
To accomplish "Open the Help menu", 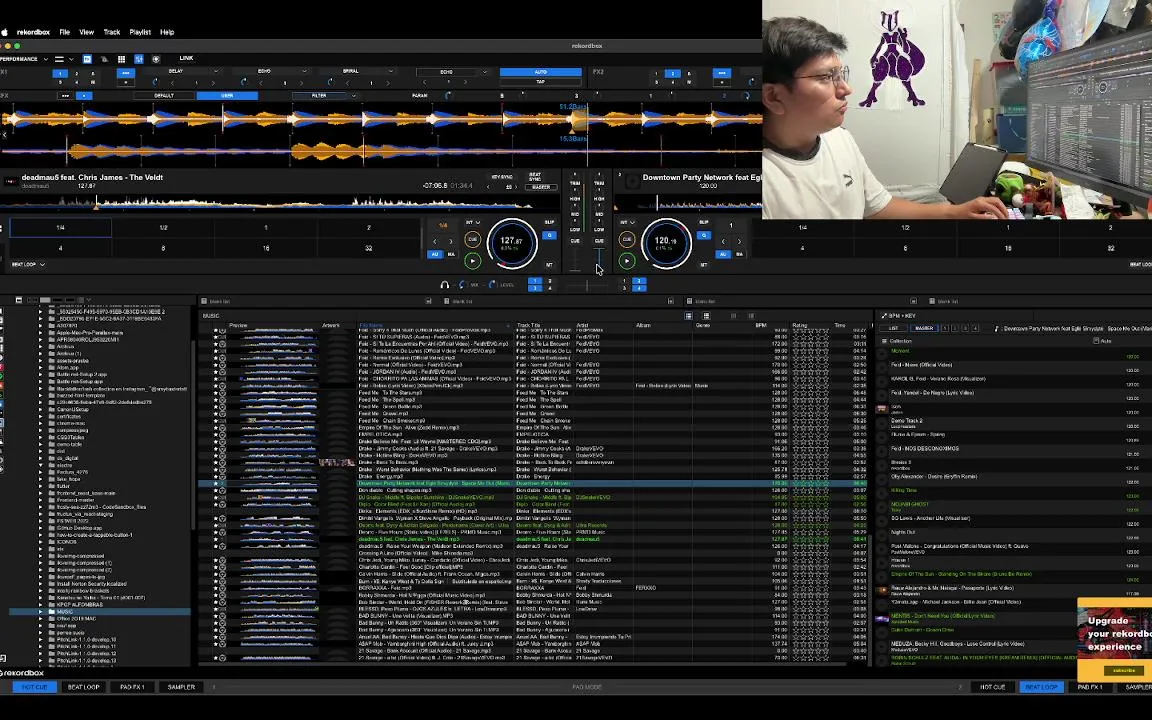I will pos(168,32).
